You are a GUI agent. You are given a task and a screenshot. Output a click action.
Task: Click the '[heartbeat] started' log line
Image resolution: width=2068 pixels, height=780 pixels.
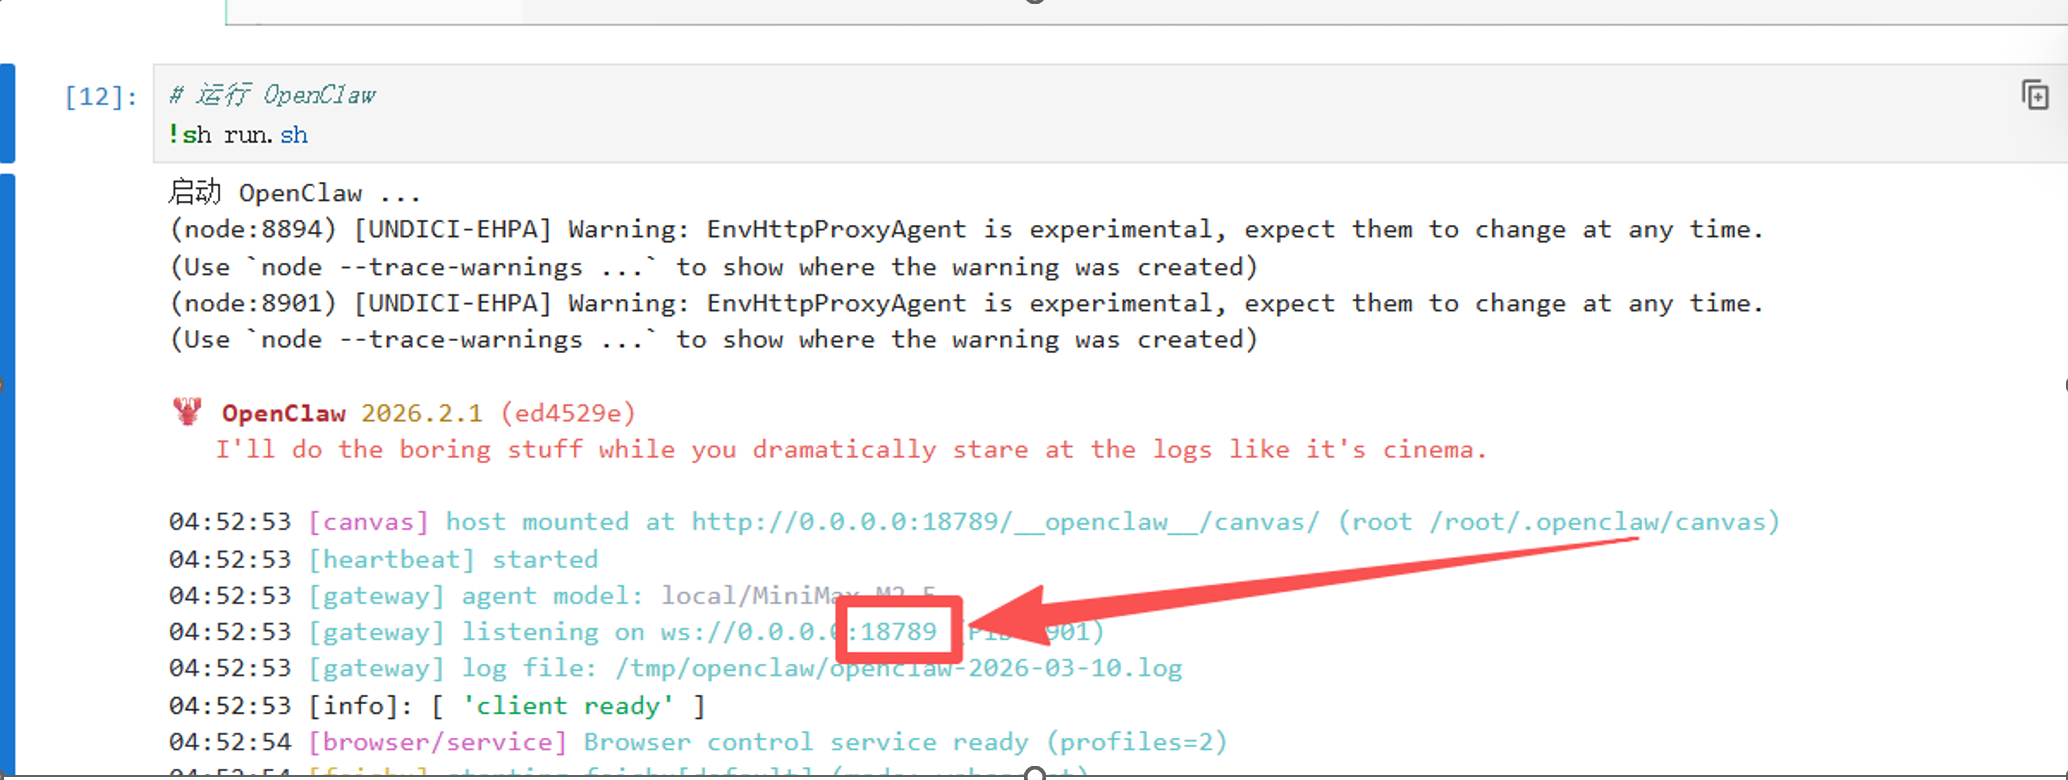tap(453, 559)
